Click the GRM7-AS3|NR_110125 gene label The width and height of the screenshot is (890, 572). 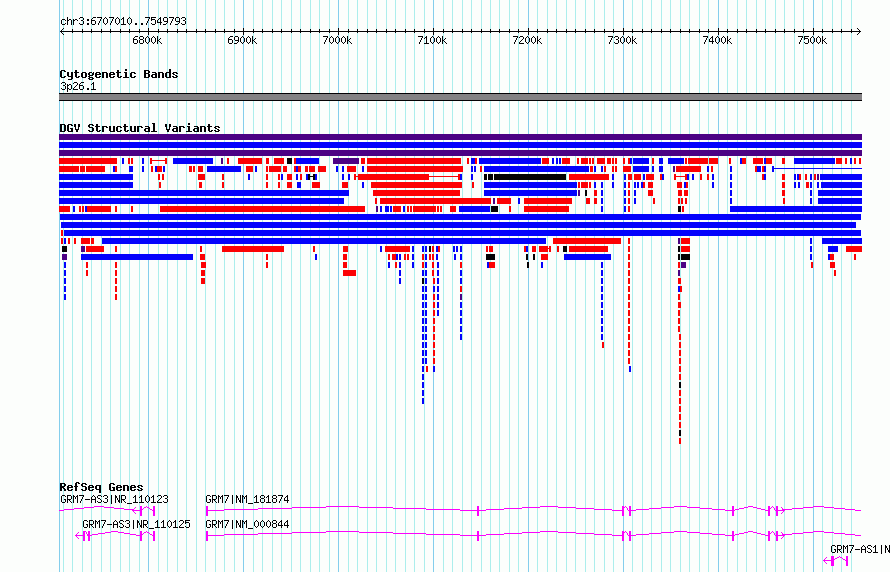point(136,524)
